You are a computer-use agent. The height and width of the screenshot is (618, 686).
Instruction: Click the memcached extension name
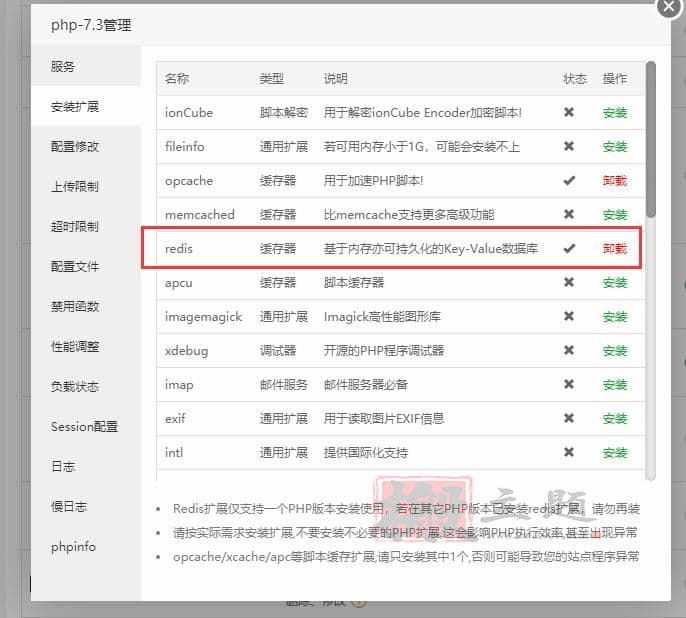[x=200, y=215]
